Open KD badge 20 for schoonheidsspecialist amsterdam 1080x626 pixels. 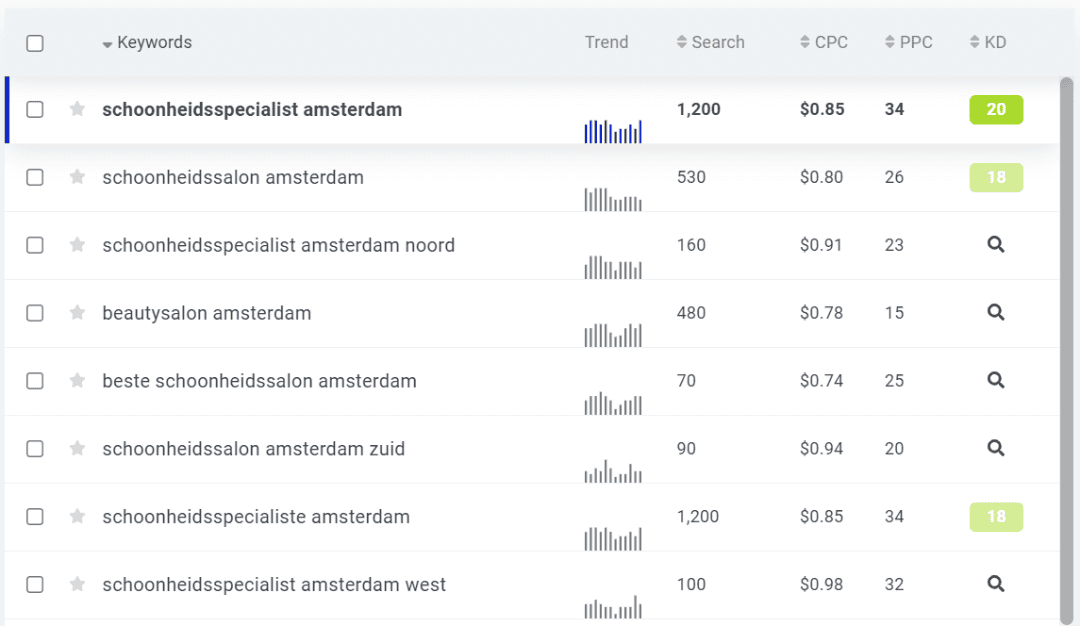click(x=996, y=109)
